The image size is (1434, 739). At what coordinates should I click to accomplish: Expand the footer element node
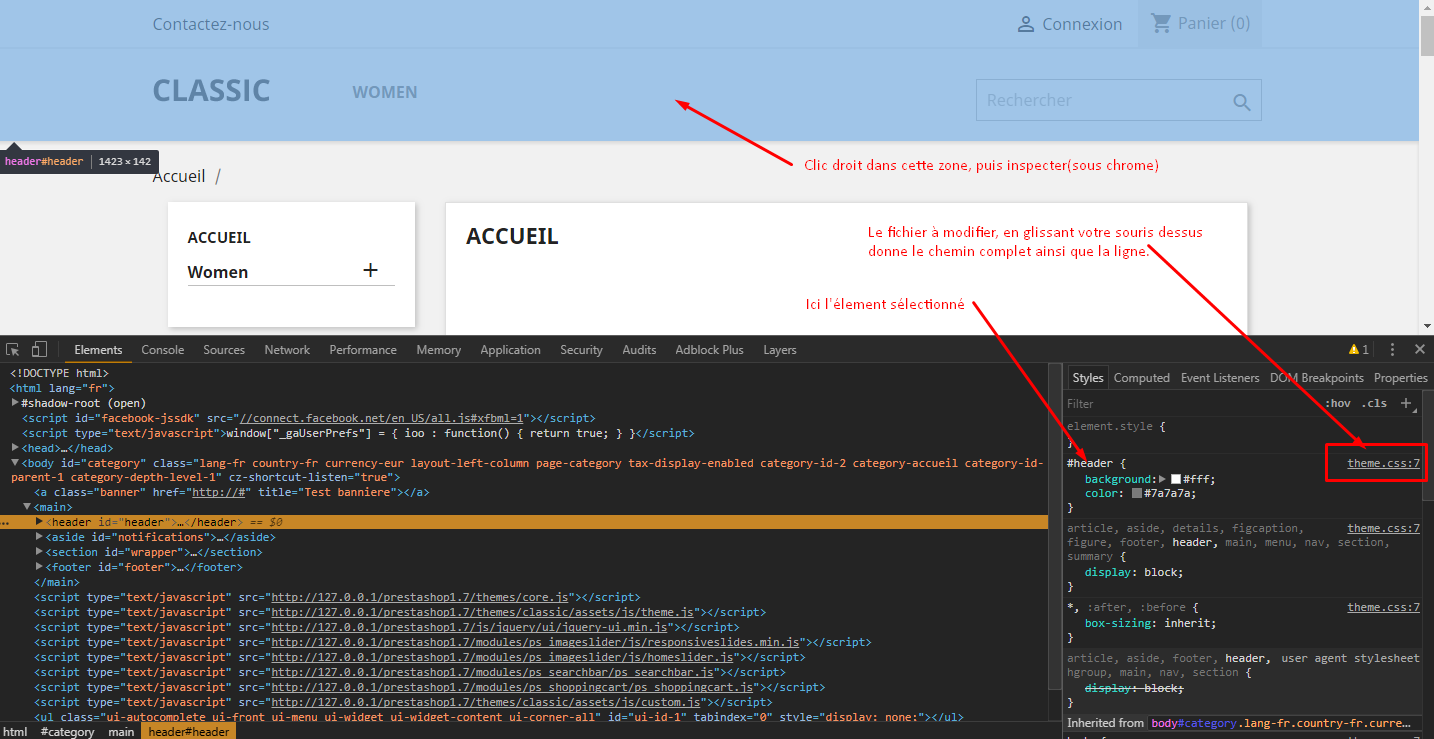[39, 567]
